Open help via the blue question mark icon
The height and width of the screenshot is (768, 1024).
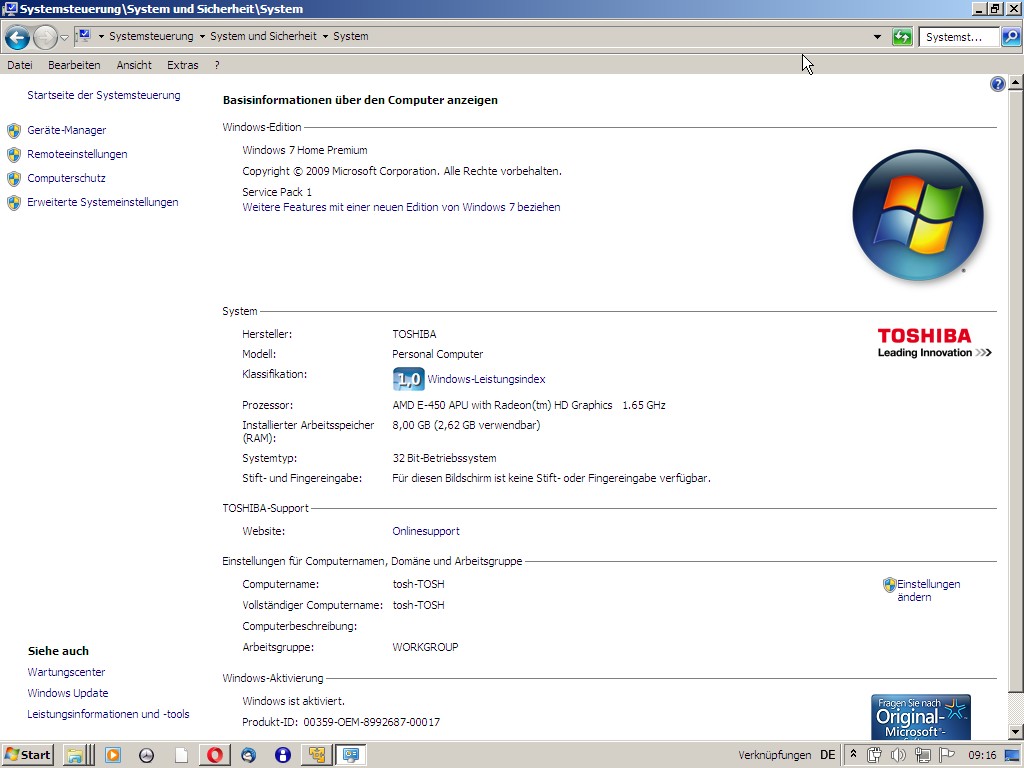pyautogui.click(x=997, y=84)
